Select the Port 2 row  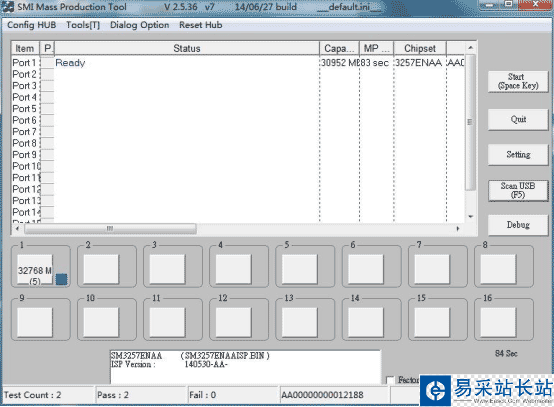tap(238, 75)
